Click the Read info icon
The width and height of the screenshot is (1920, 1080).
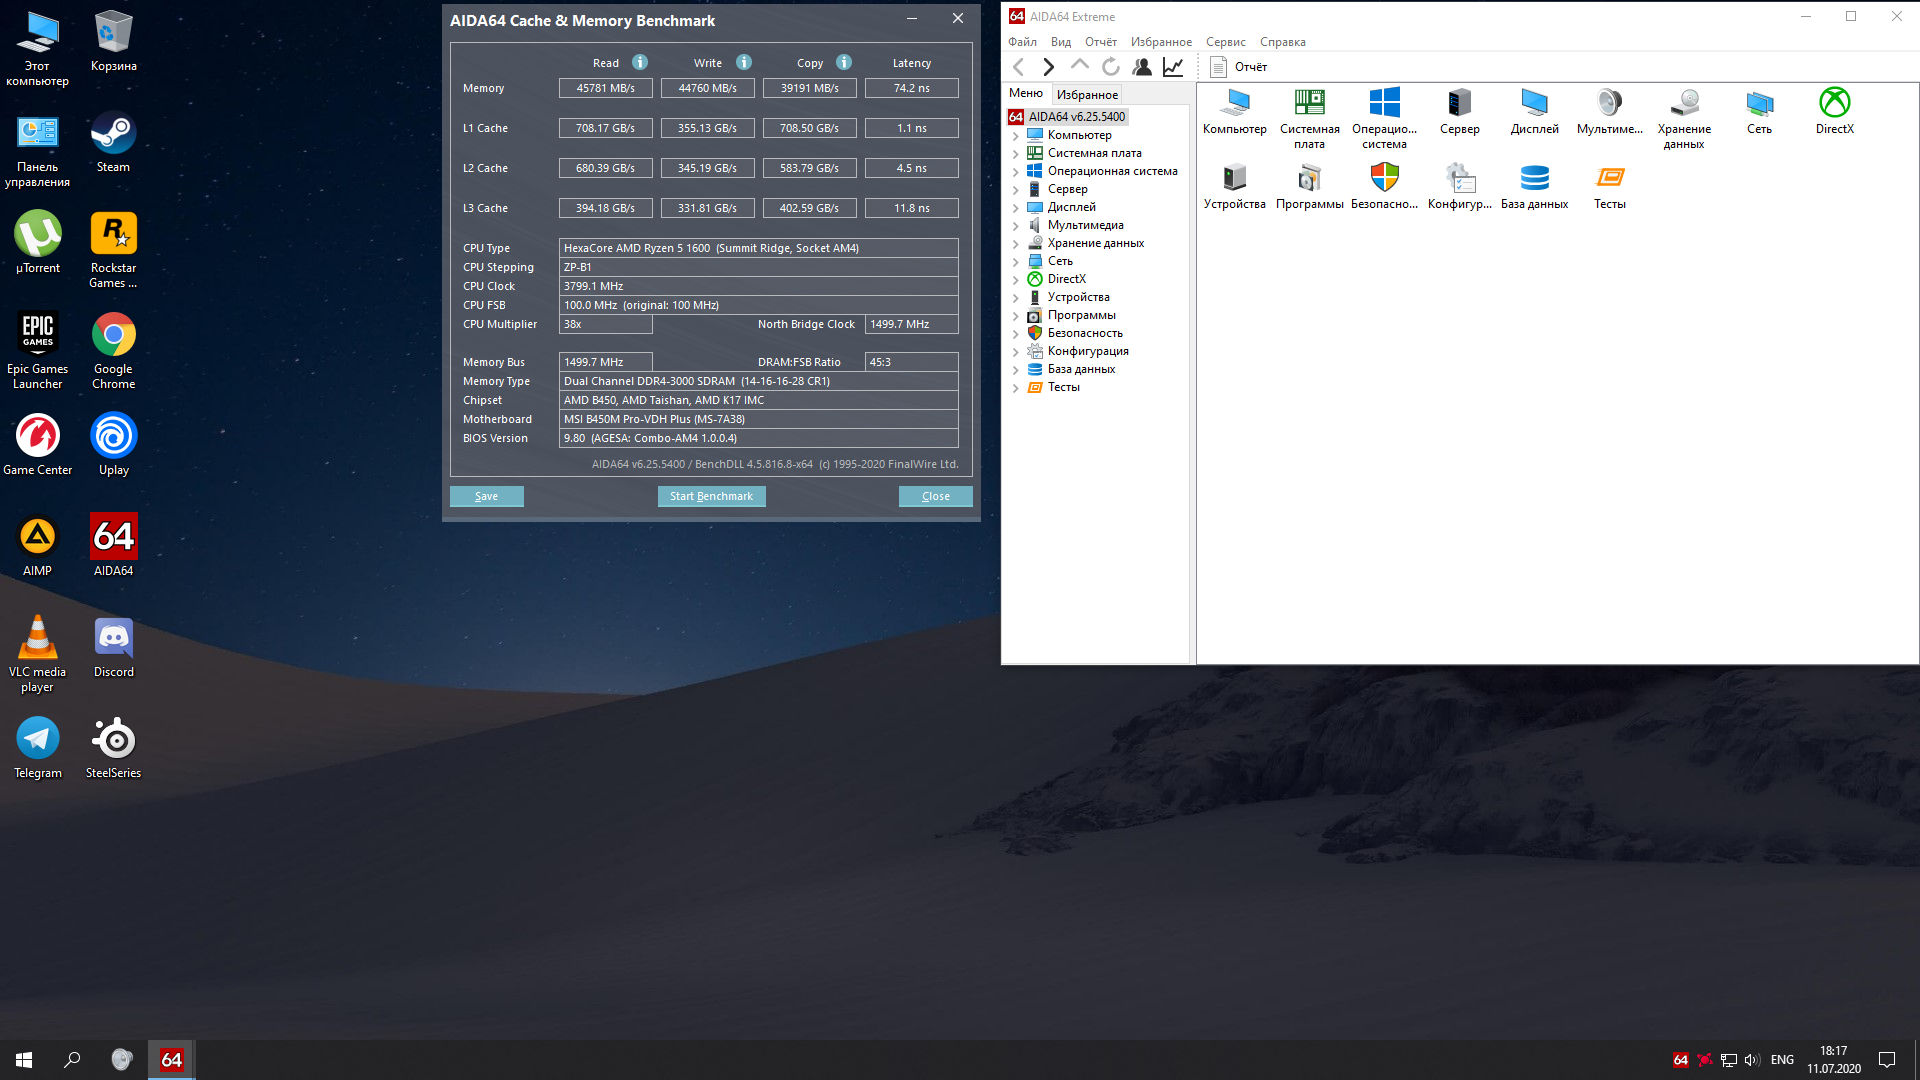(x=640, y=62)
